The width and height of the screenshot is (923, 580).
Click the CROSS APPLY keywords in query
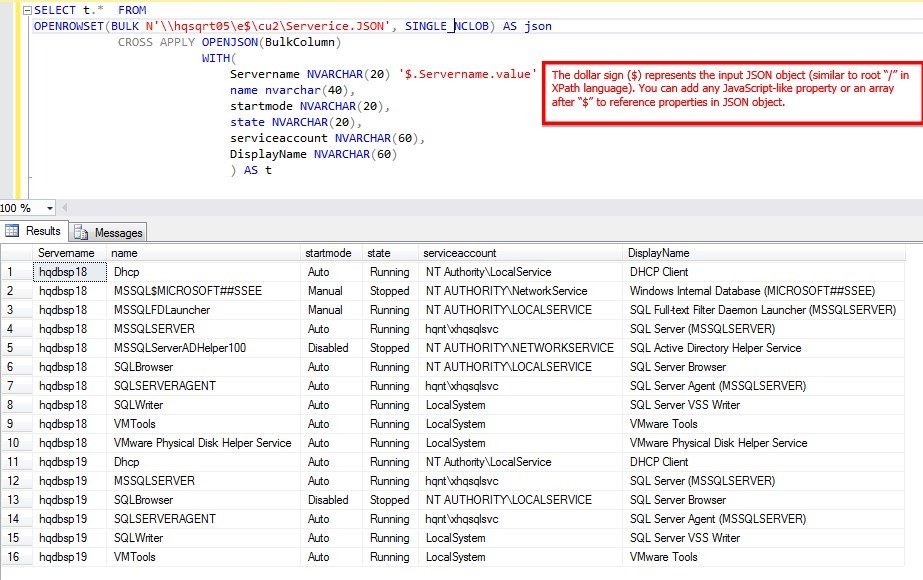[x=156, y=42]
